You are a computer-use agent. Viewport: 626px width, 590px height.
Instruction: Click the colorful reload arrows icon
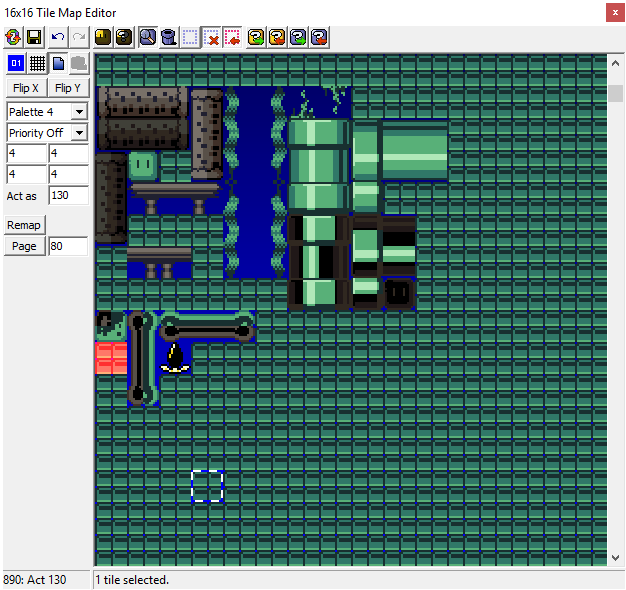14,38
